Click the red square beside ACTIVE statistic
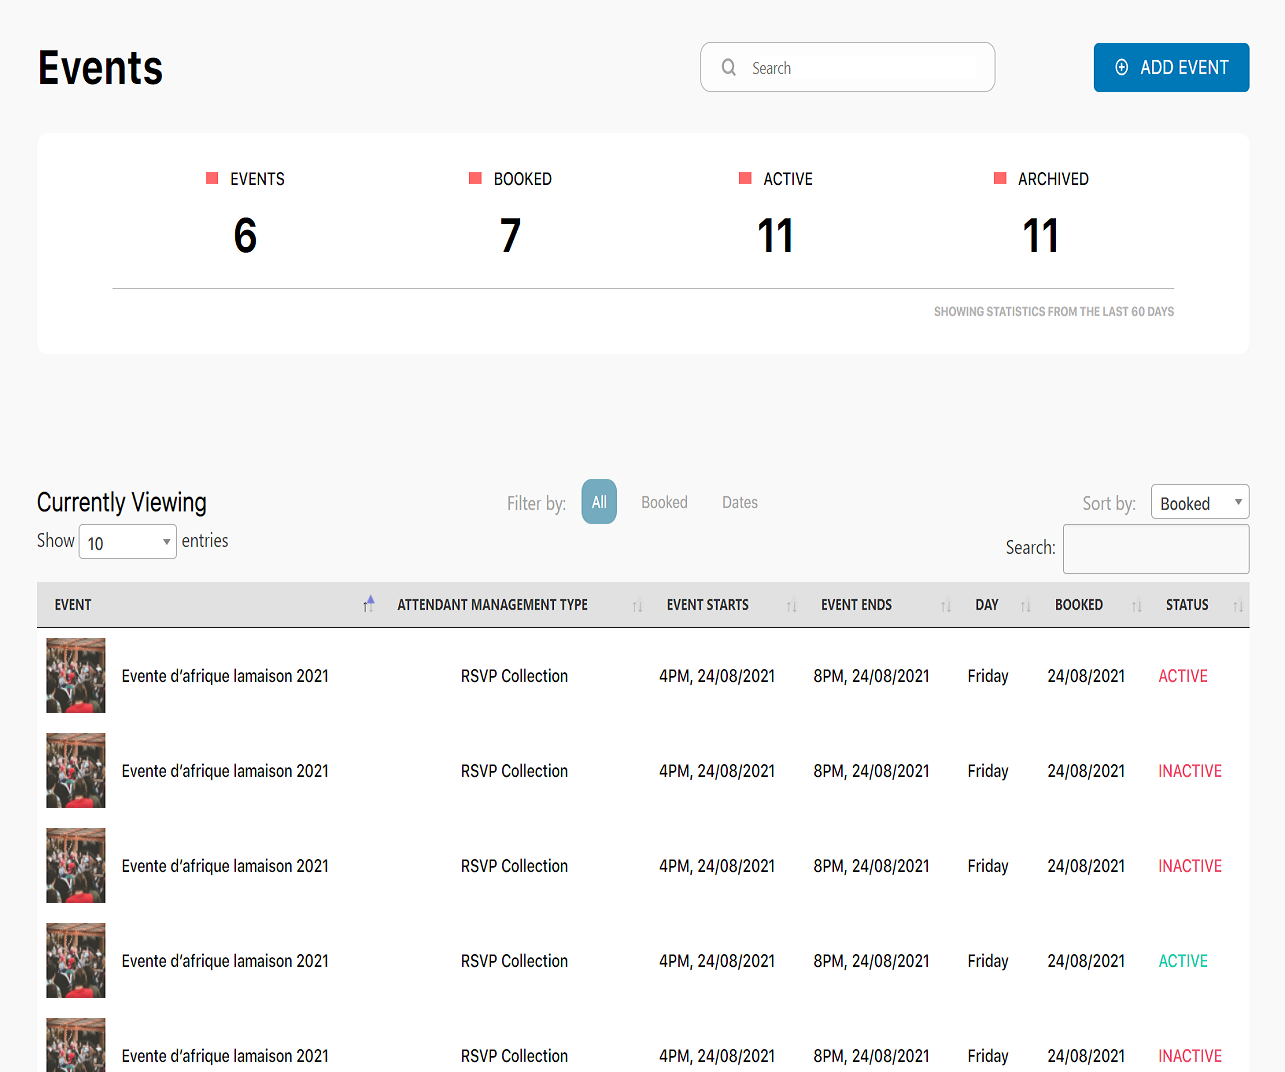 point(745,178)
